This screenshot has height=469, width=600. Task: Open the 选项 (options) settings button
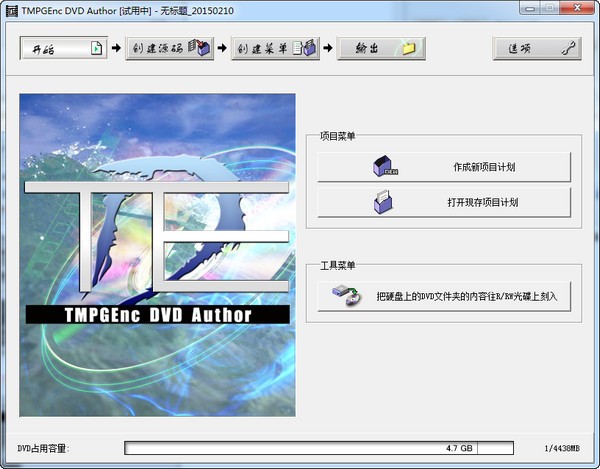tap(537, 49)
